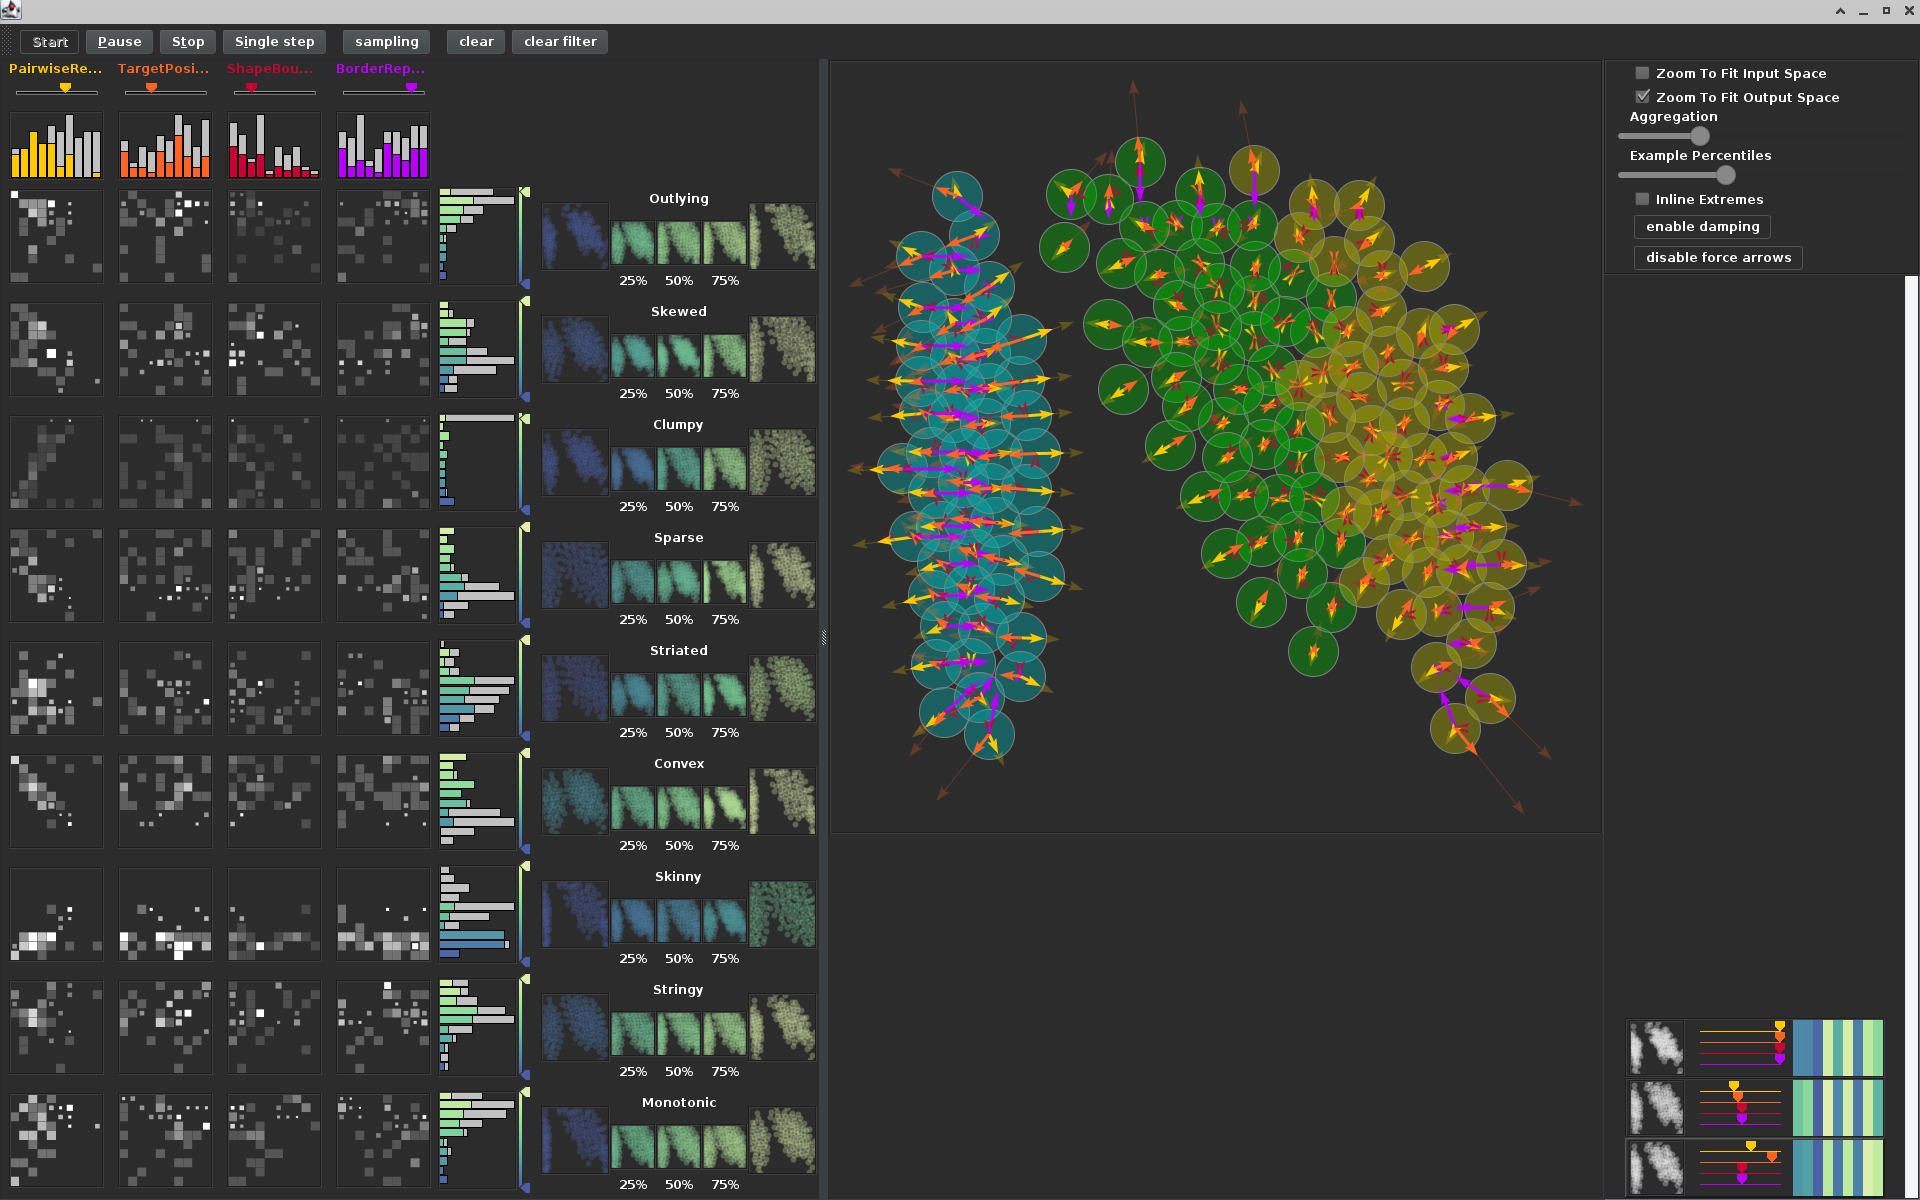Enable the Zoom To Fit Input Space checkbox
This screenshot has width=1920, height=1200.
click(x=1642, y=73)
